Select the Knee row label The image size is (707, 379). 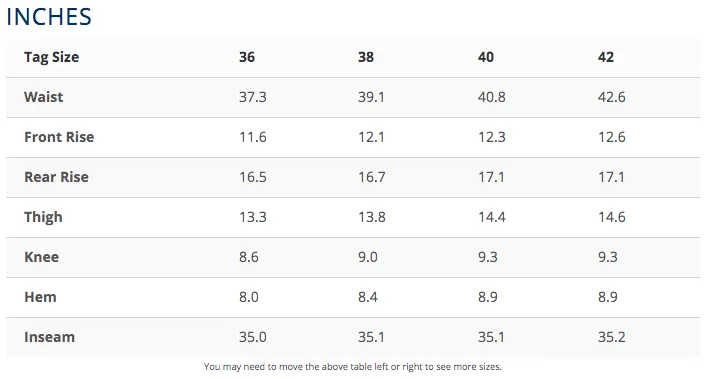coord(41,257)
